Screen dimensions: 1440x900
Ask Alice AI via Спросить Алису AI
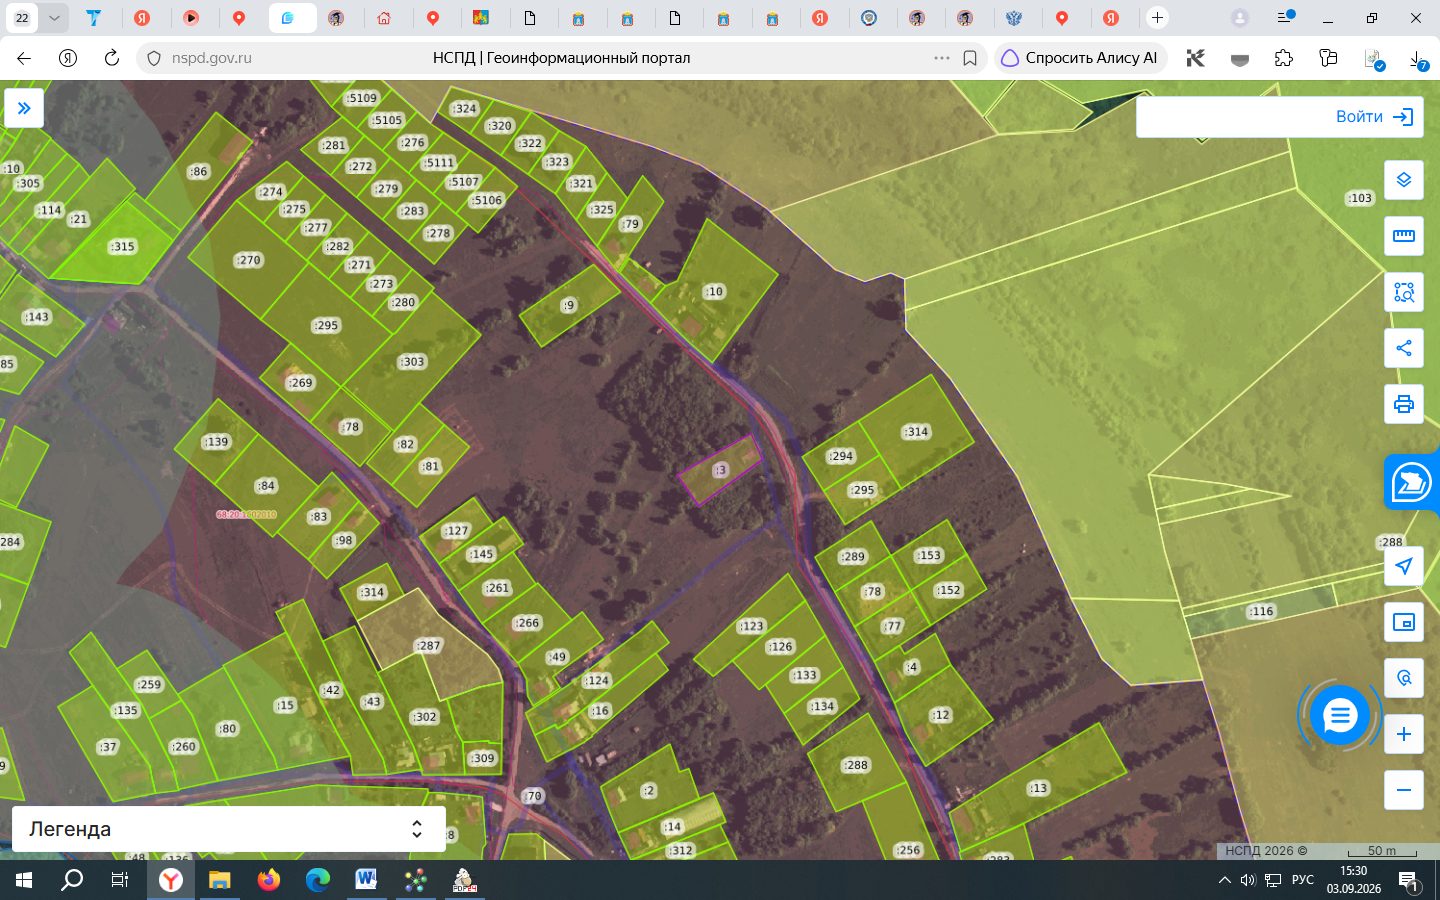coord(1080,58)
